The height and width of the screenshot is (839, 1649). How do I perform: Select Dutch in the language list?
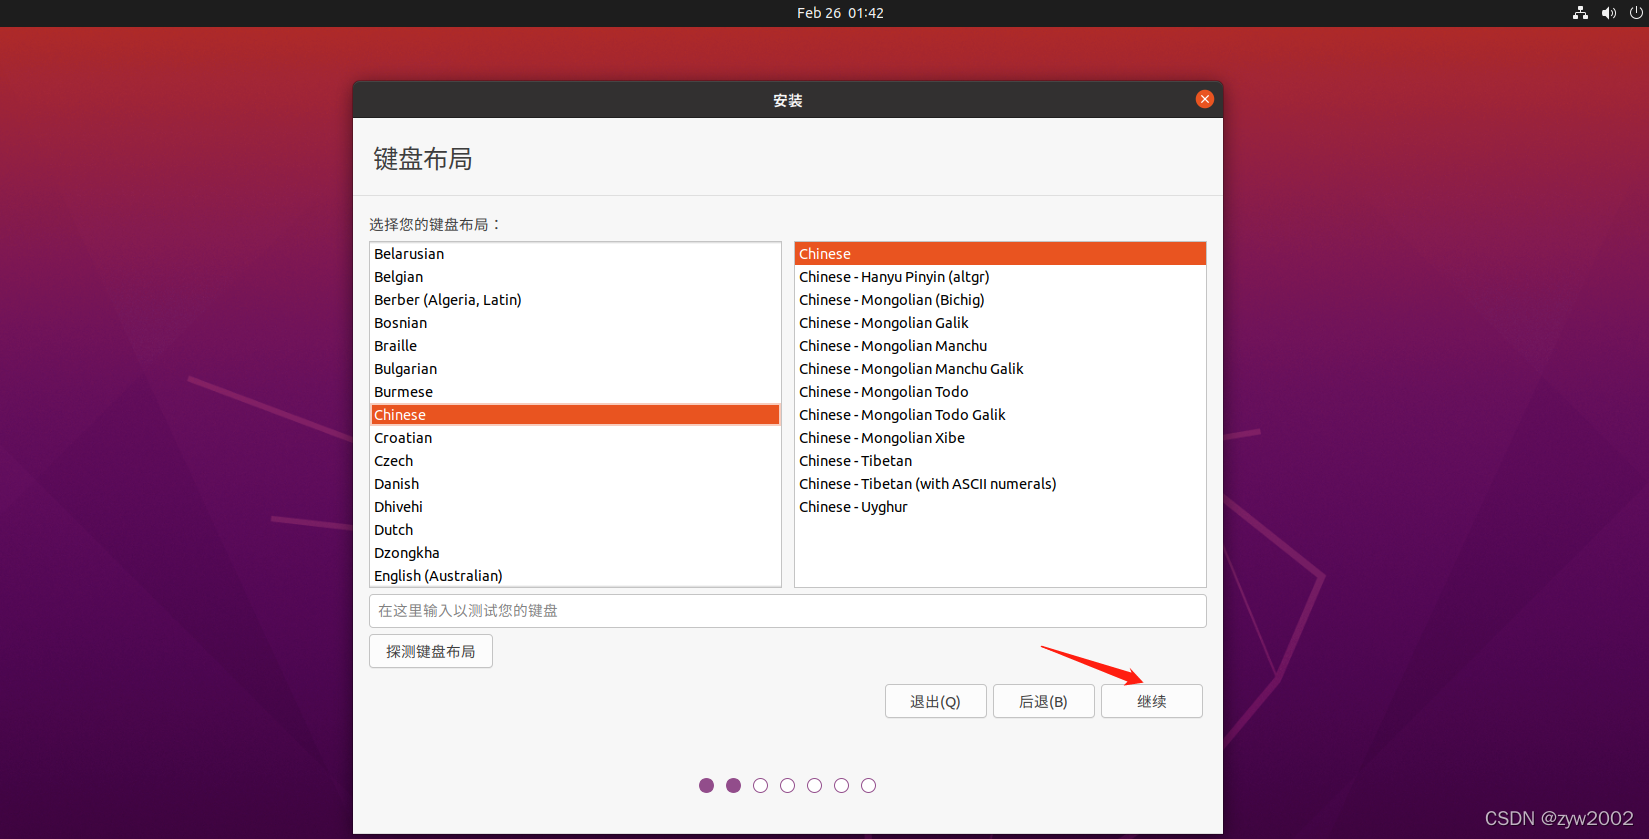(x=575, y=530)
